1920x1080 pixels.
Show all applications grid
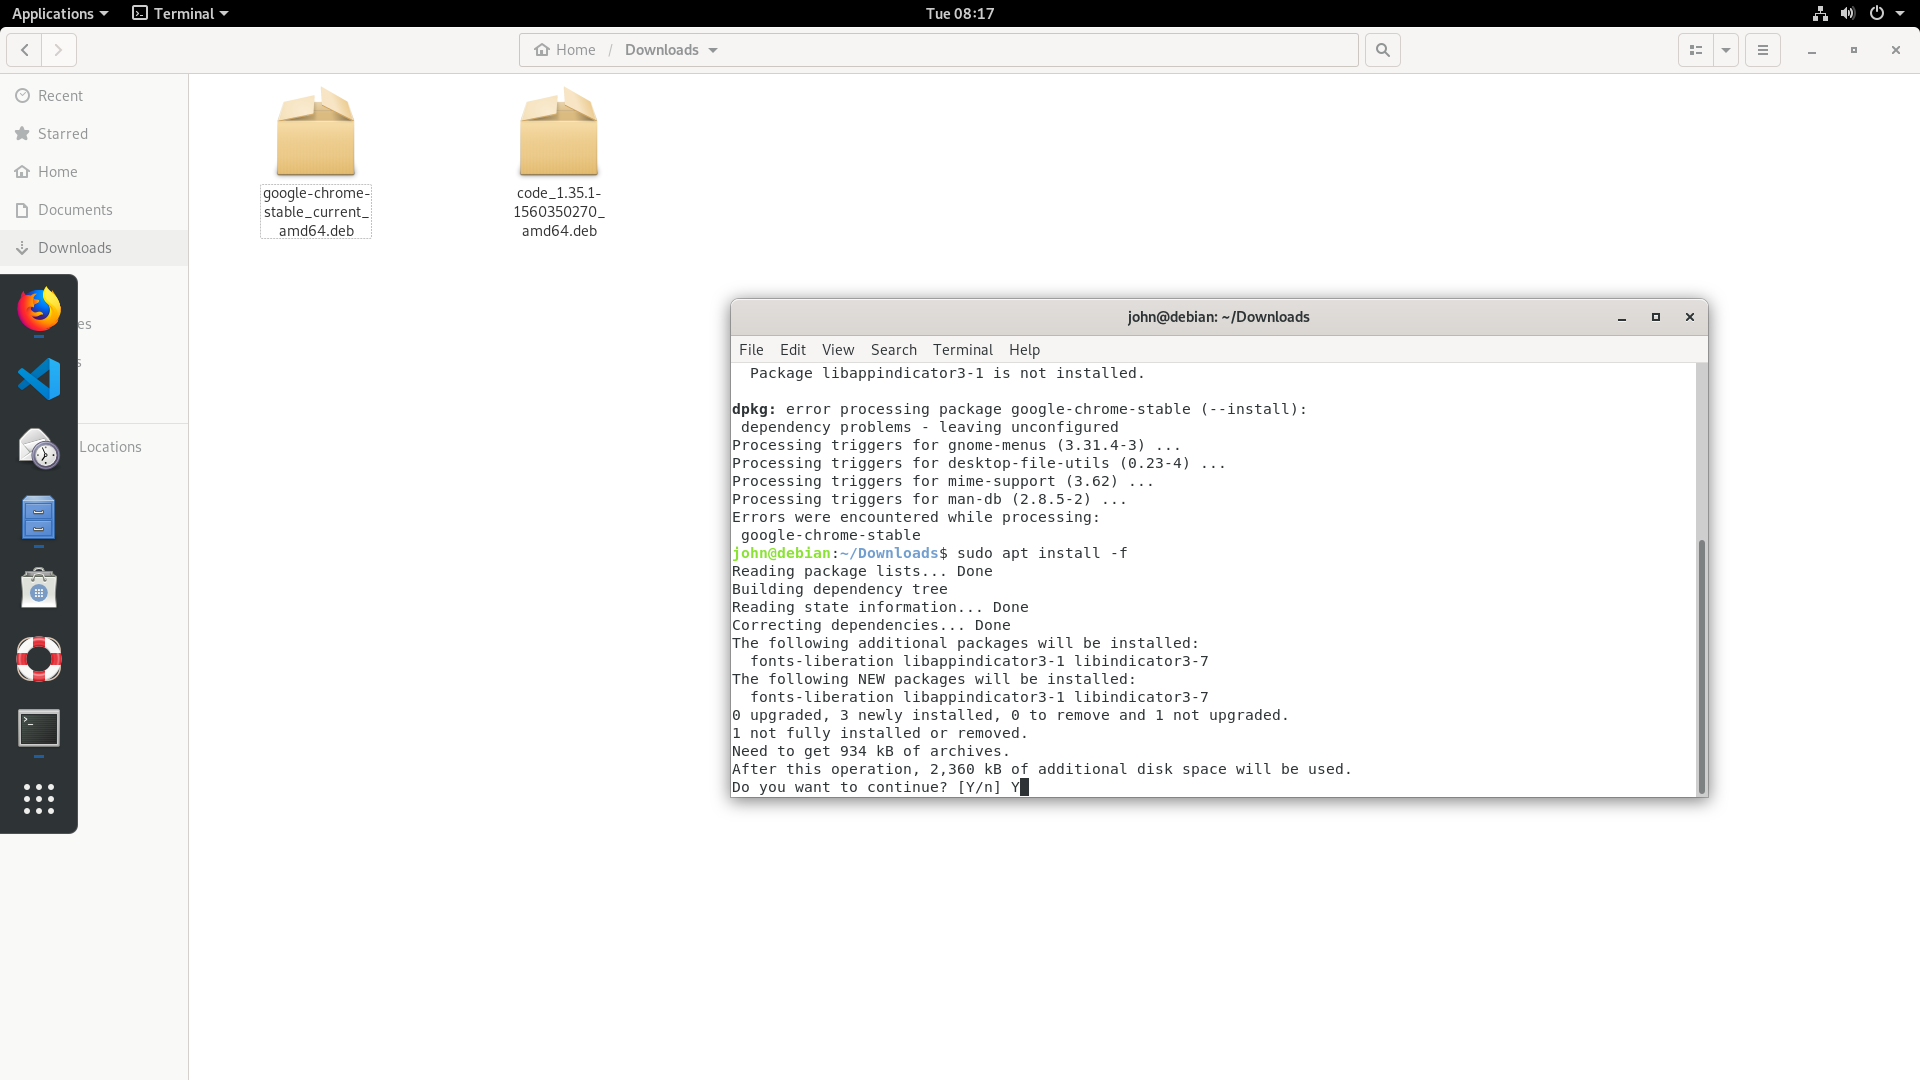39,798
